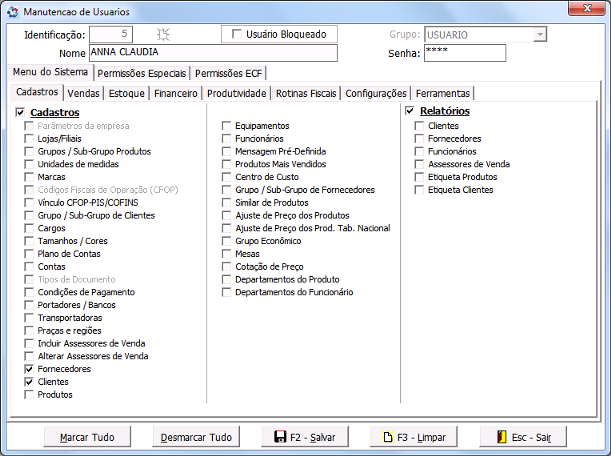Toggle the Relatórios master checkbox
This screenshot has height=456, width=611.
pyautogui.click(x=410, y=111)
